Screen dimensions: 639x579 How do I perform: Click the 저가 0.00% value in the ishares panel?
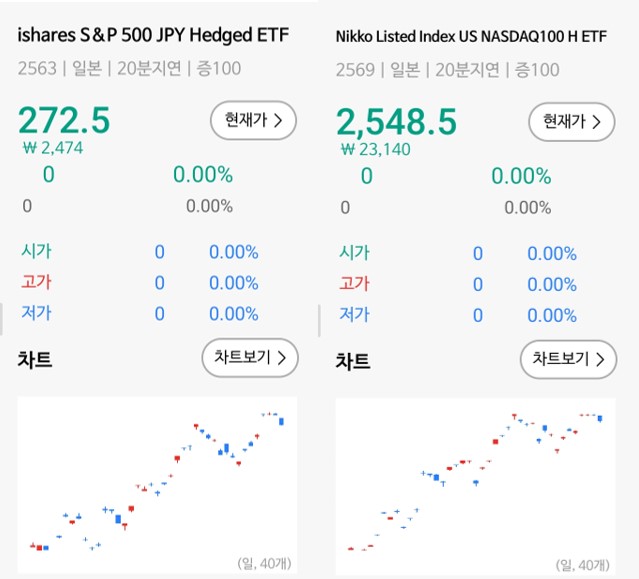pos(234,314)
